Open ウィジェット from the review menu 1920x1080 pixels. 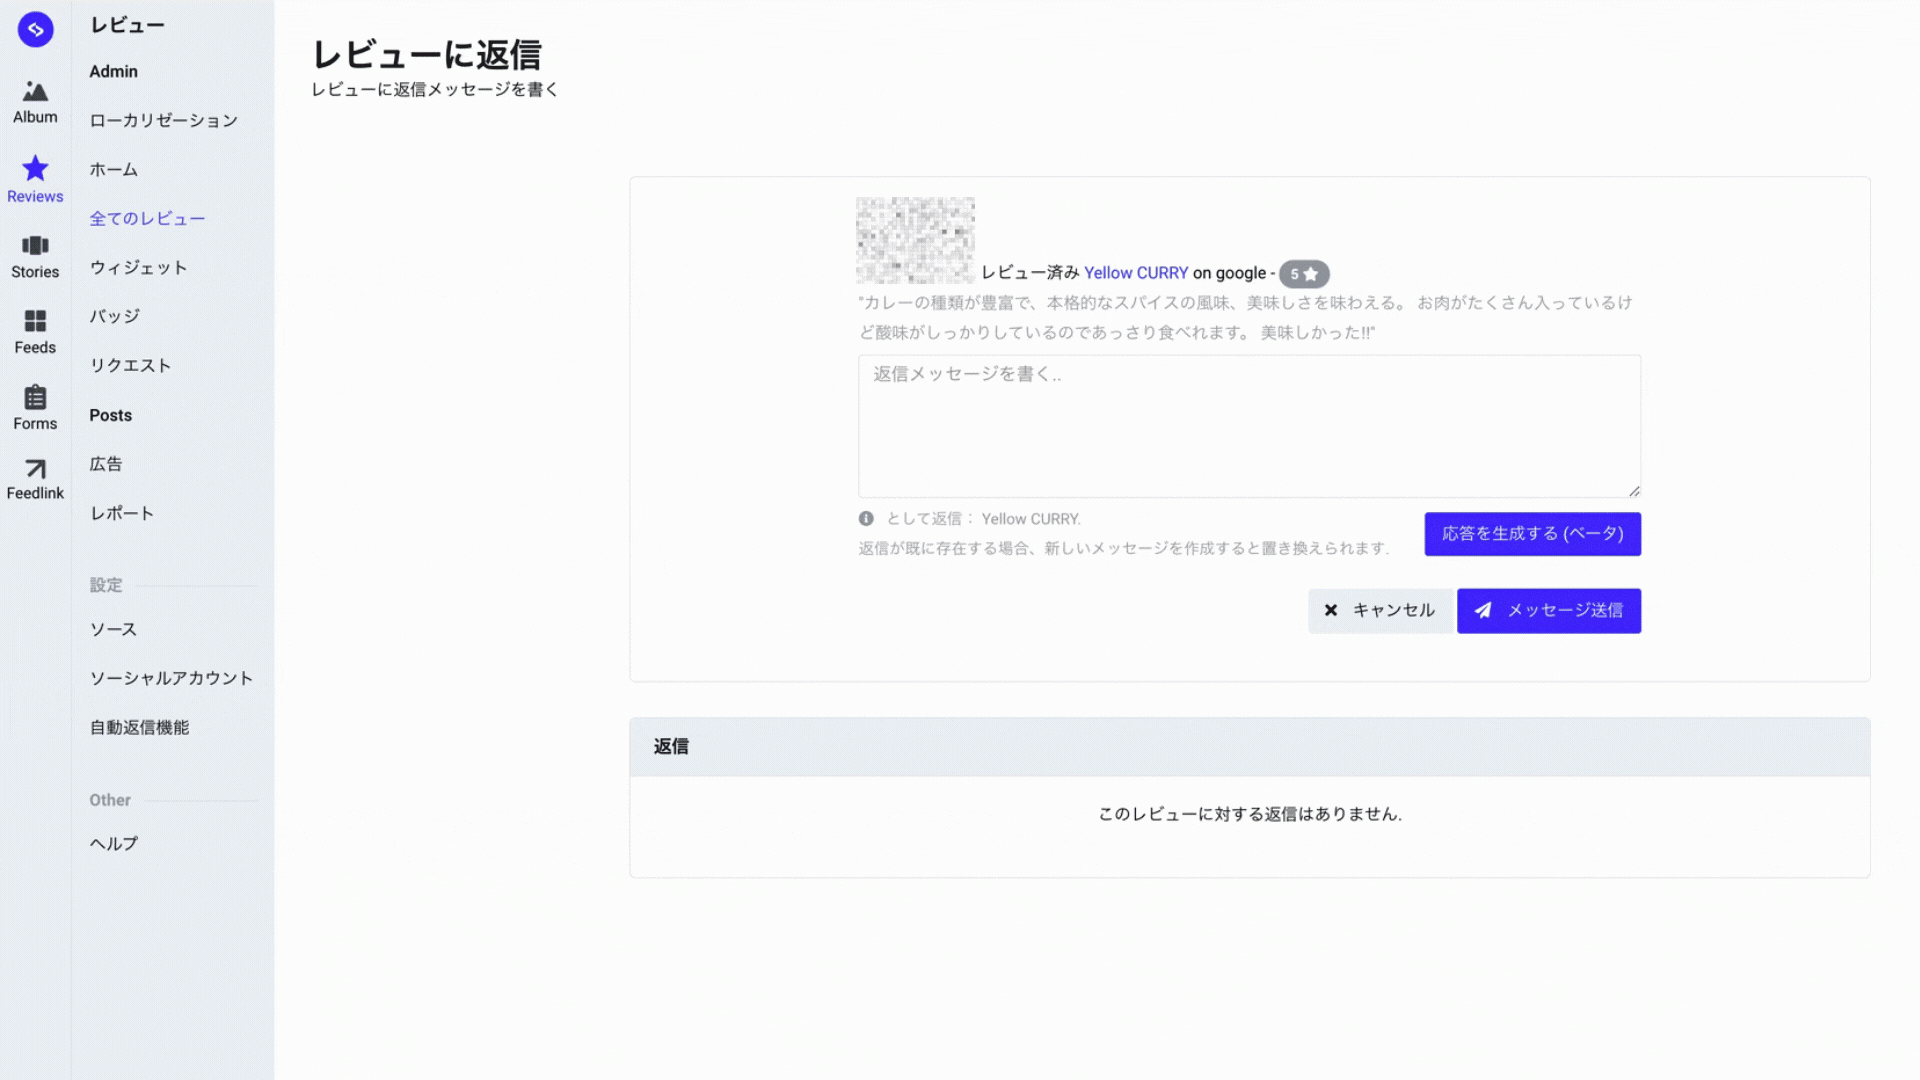[x=138, y=267]
